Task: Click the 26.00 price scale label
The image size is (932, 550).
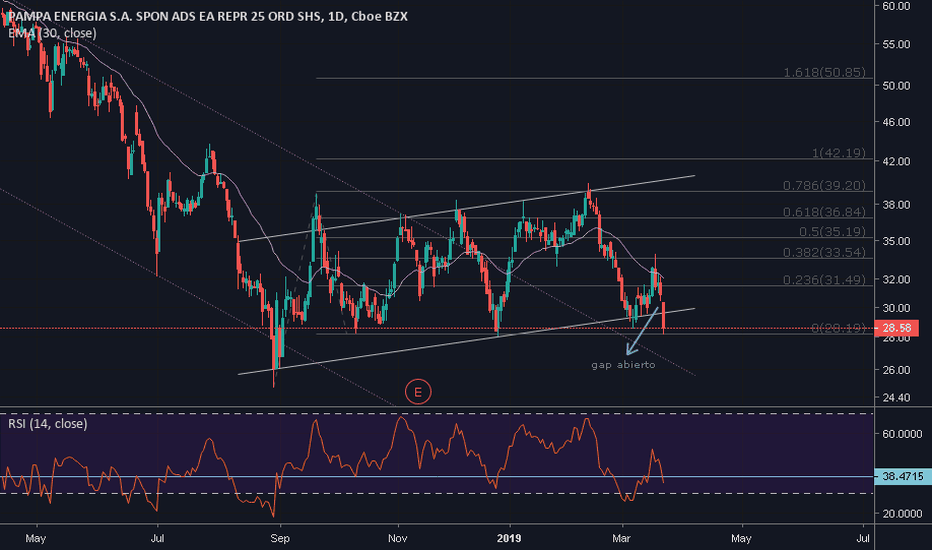Action: pyautogui.click(x=896, y=370)
